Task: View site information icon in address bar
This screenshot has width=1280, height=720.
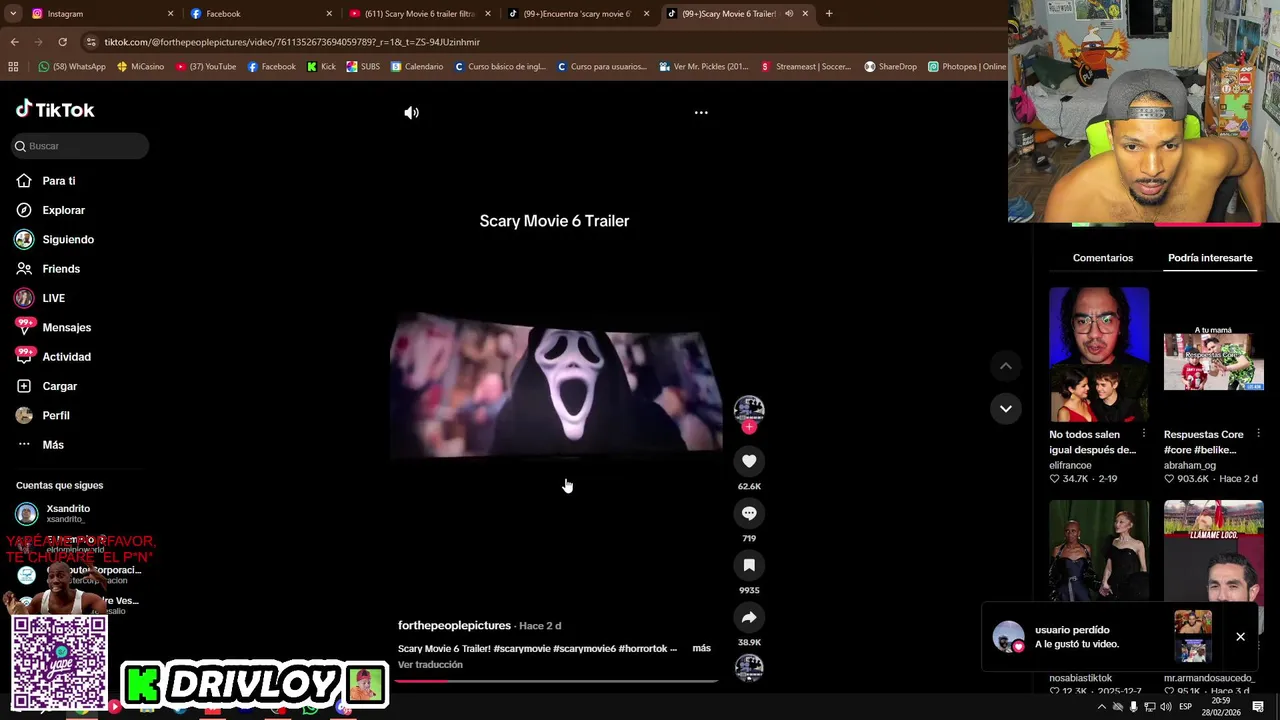Action: click(91, 42)
